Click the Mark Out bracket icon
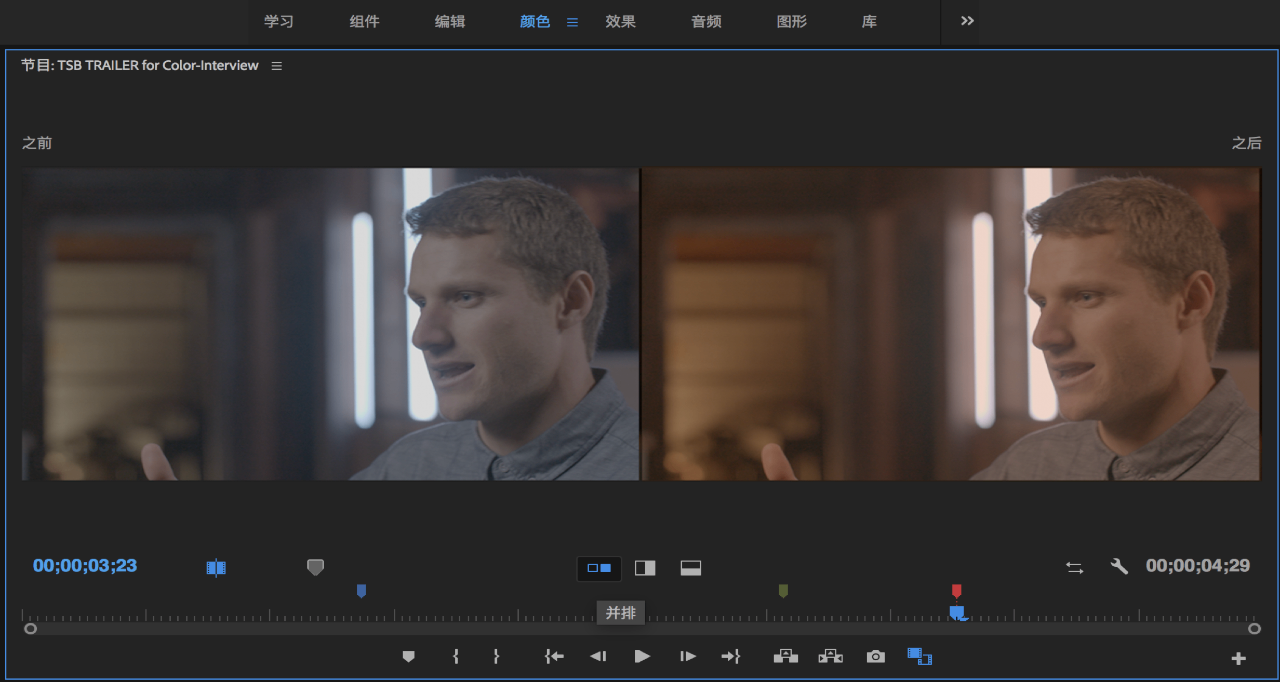 tap(496, 657)
